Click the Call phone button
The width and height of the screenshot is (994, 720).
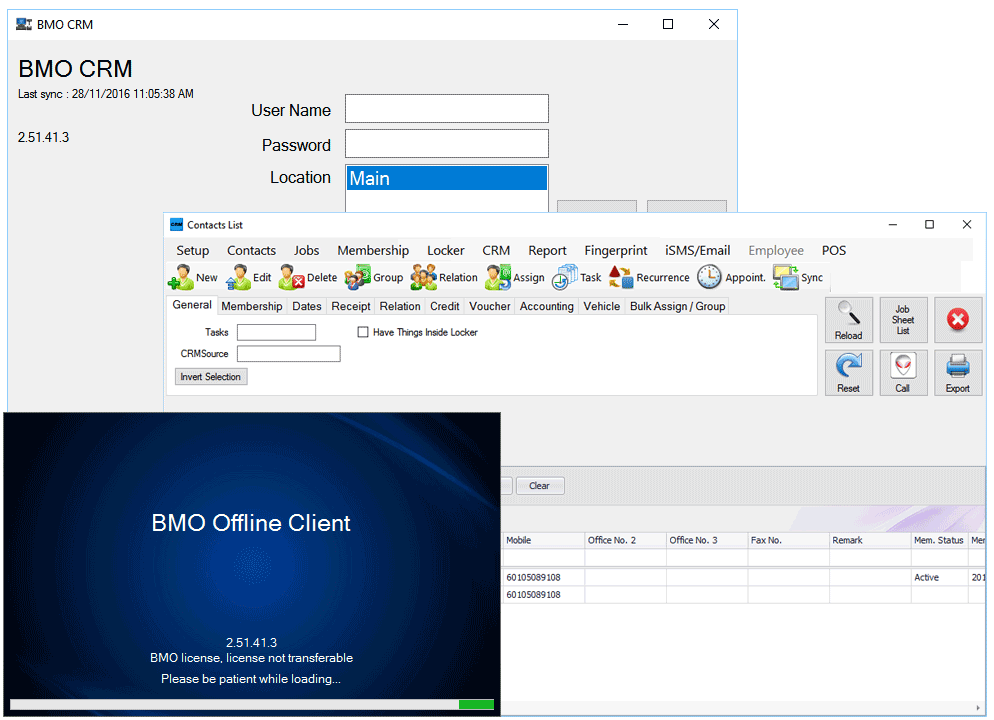pos(903,373)
